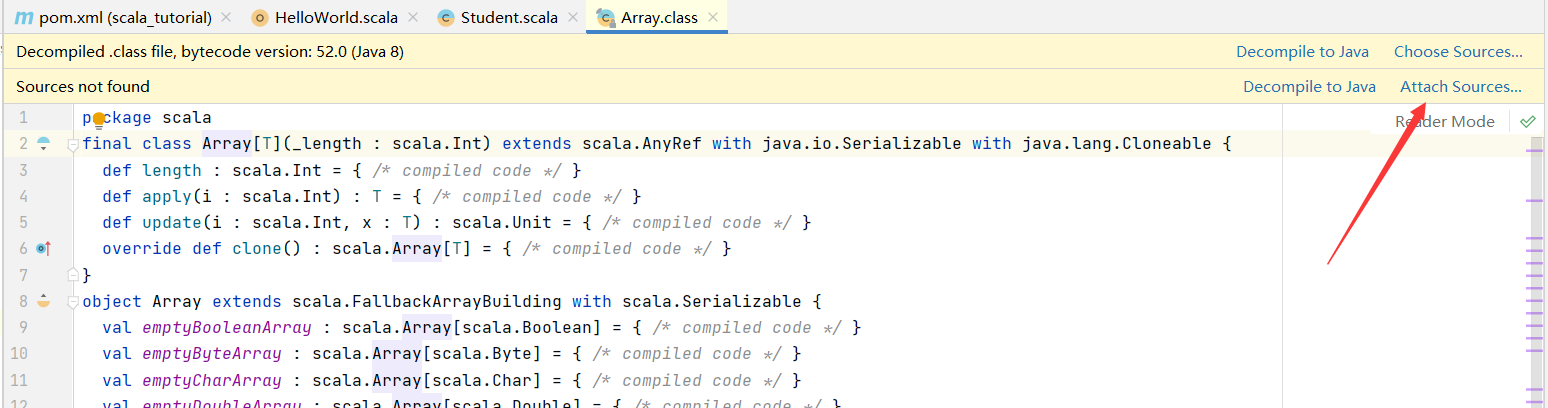Close the Student.scala tab

[x=573, y=18]
